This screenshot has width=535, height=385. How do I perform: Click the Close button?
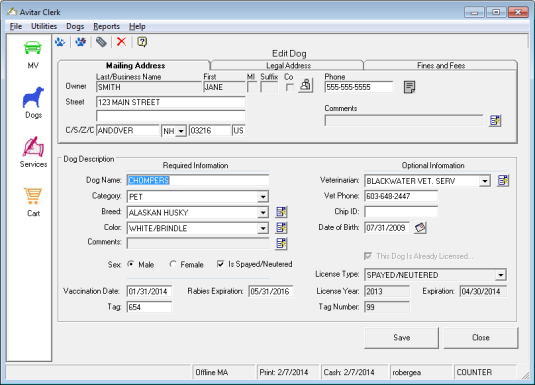click(481, 338)
